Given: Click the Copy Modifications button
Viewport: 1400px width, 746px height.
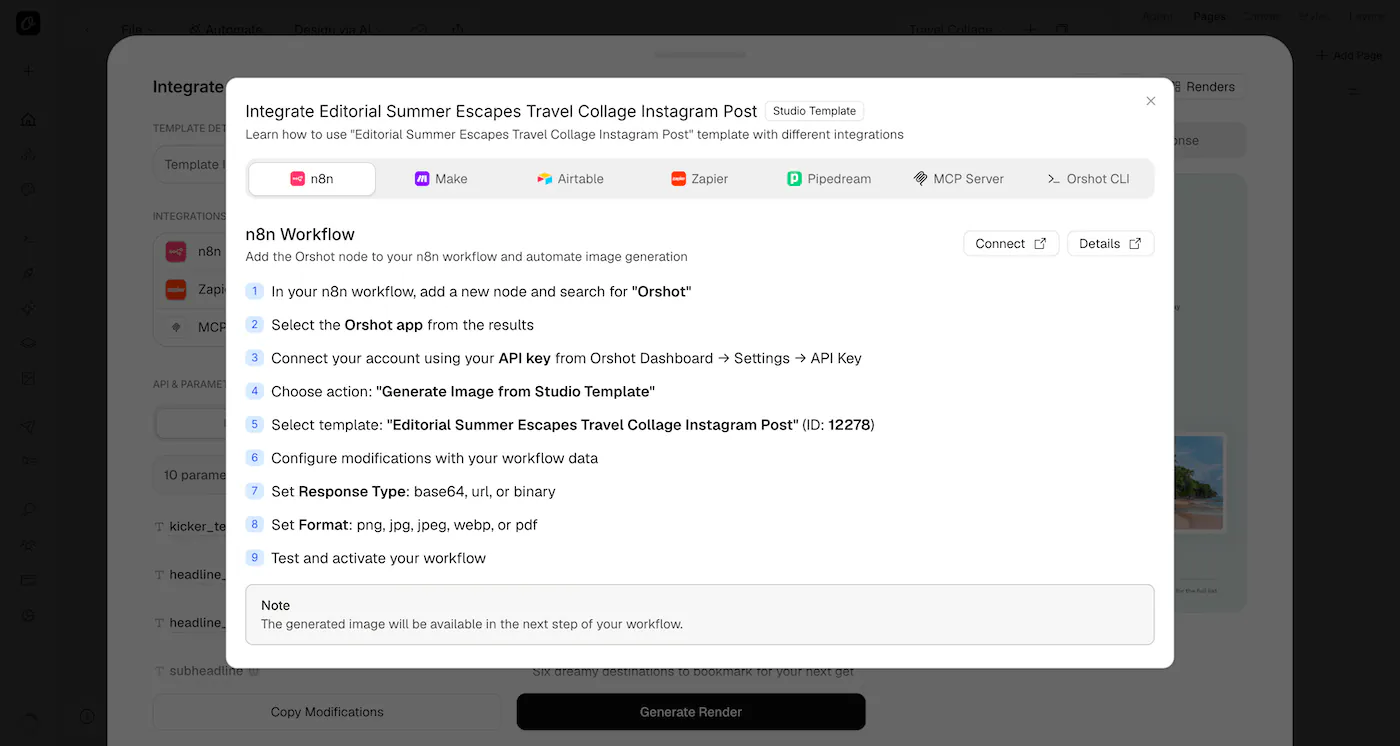Looking at the screenshot, I should click(x=327, y=712).
